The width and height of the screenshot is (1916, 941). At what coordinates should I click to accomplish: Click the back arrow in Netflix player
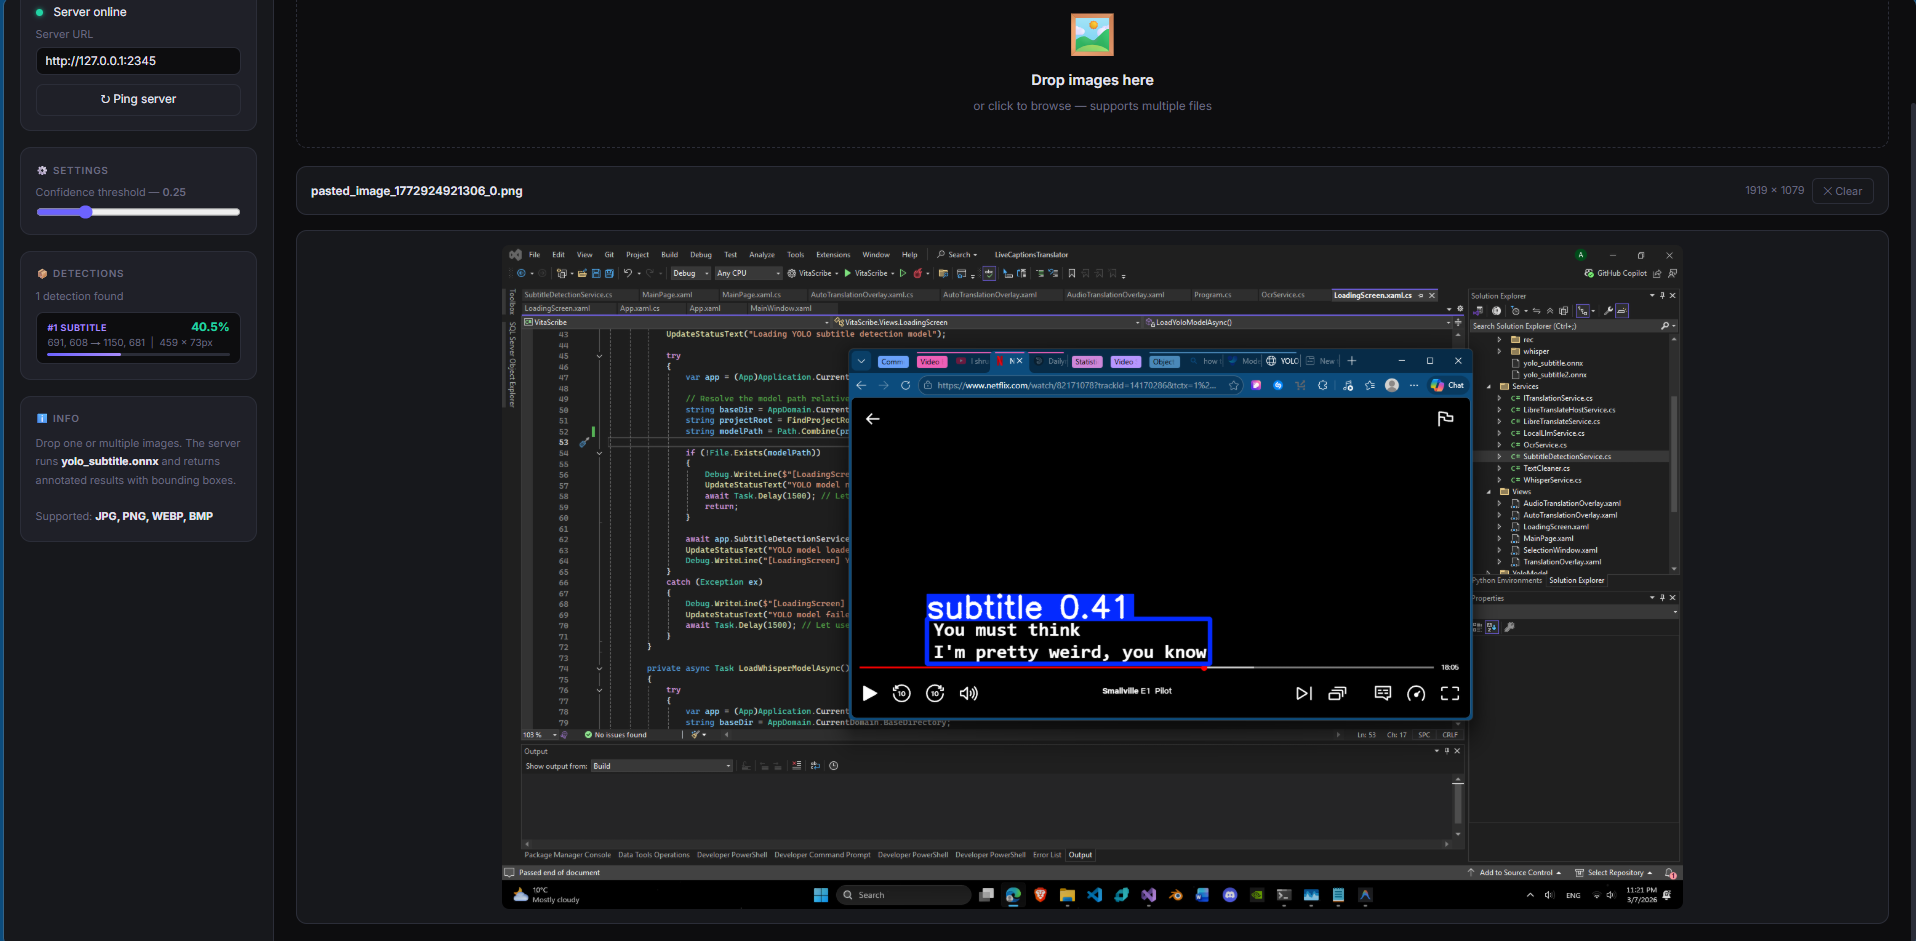click(x=873, y=419)
